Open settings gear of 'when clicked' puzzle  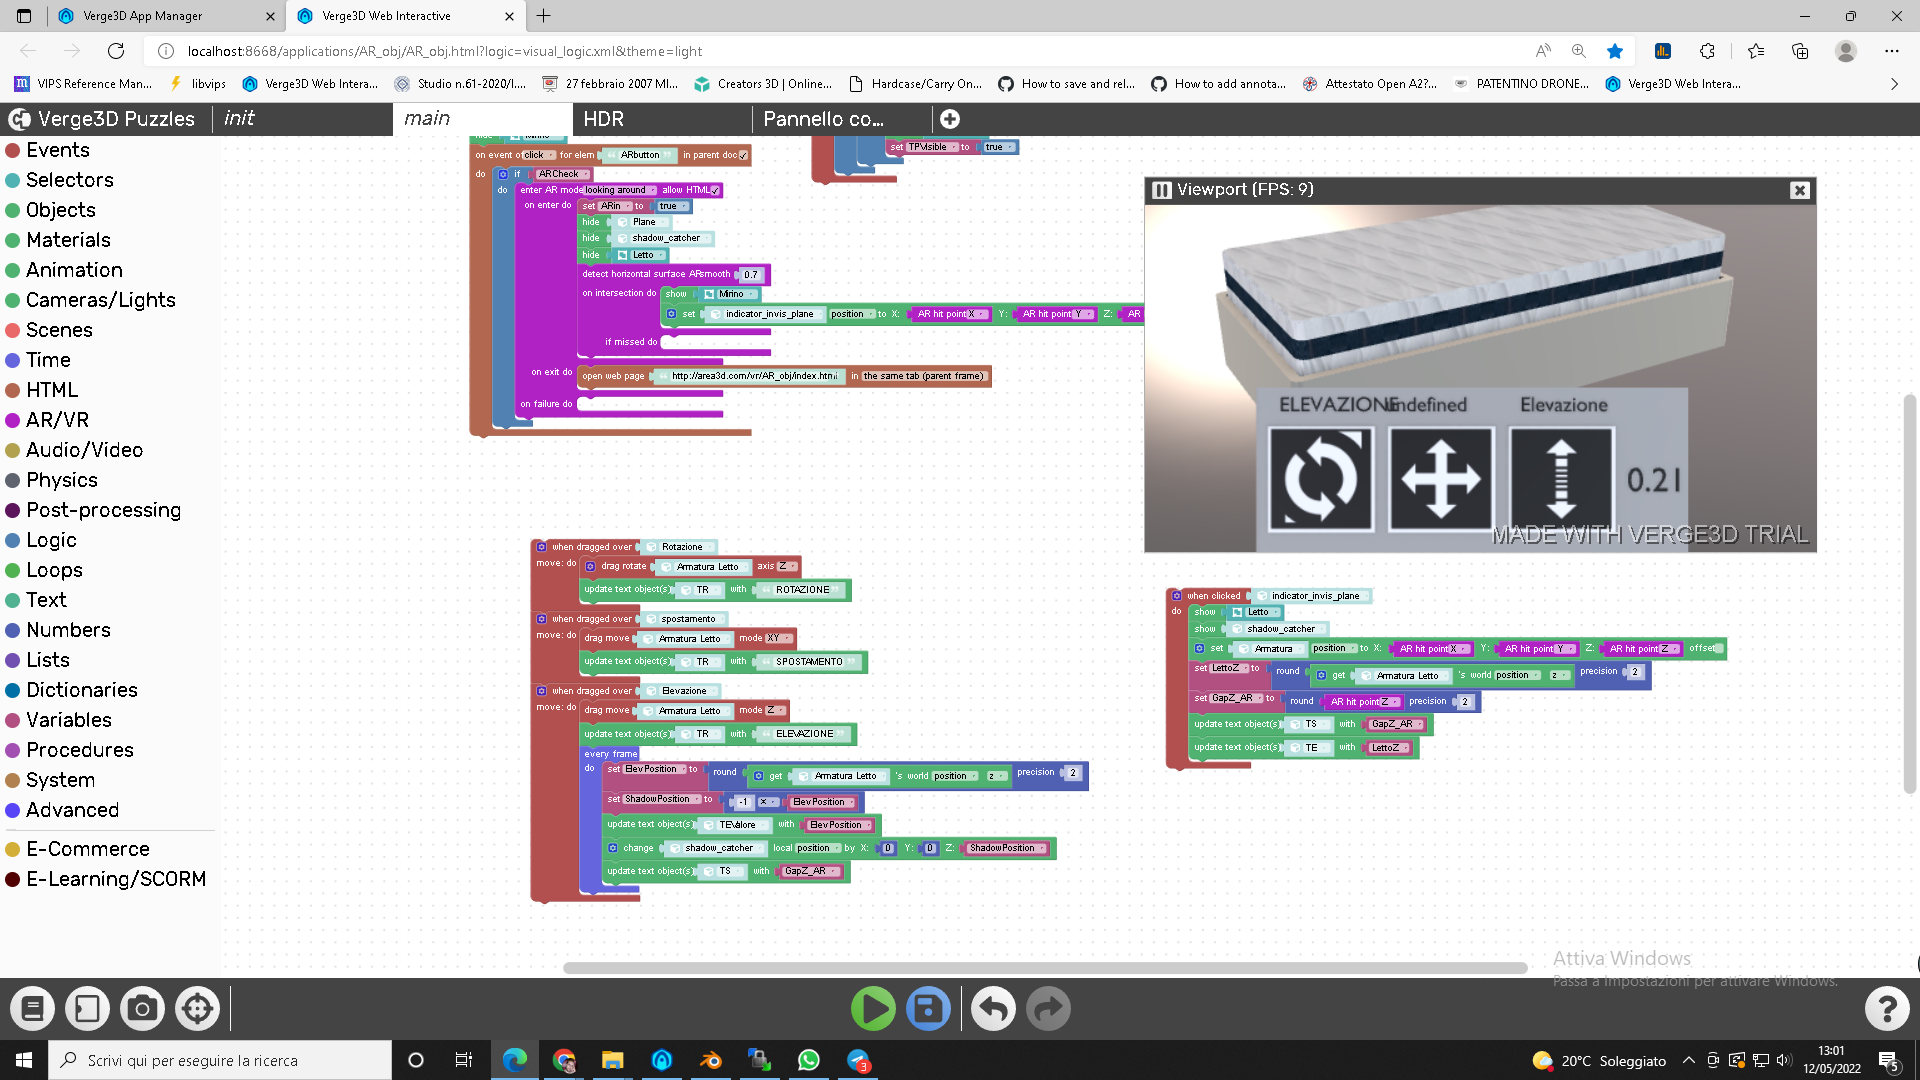(1177, 596)
